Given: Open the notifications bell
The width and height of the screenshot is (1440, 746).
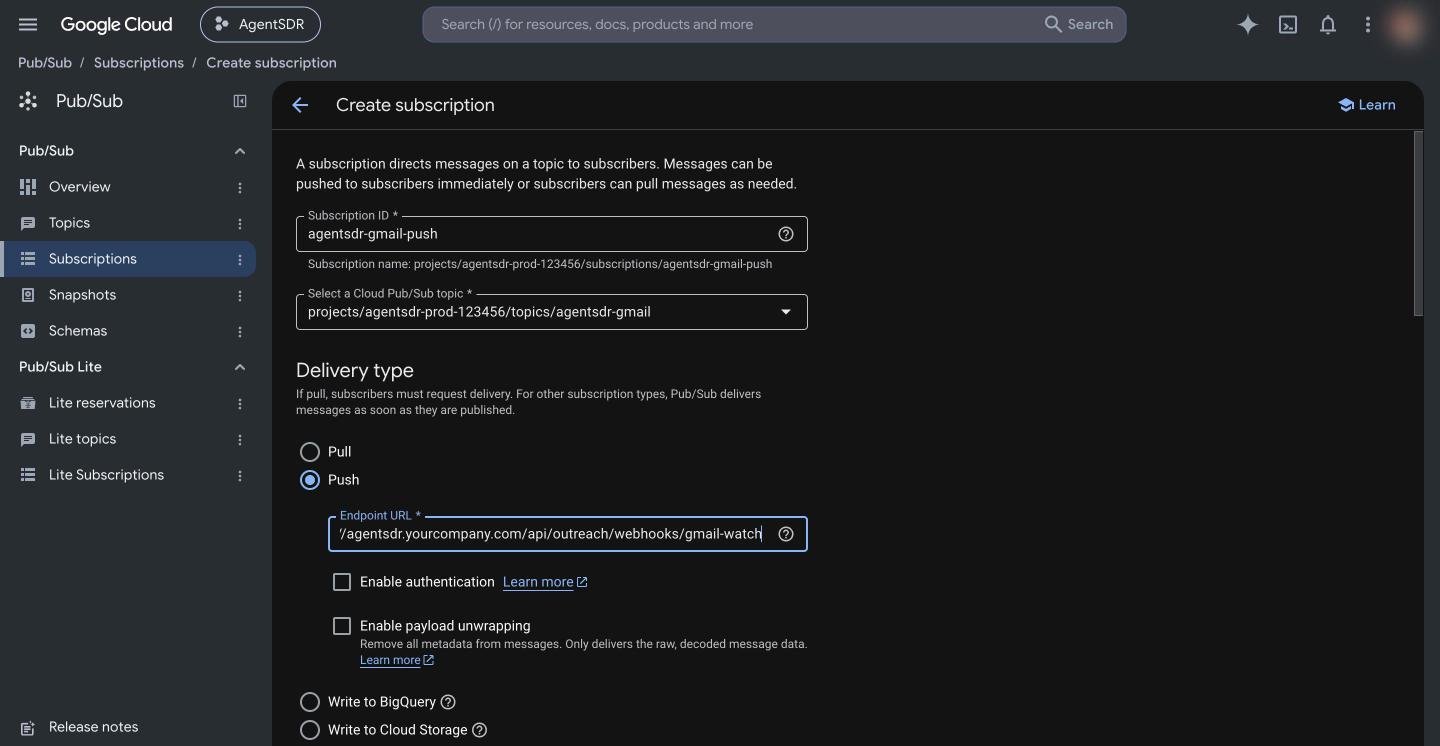Looking at the screenshot, I should [x=1328, y=25].
